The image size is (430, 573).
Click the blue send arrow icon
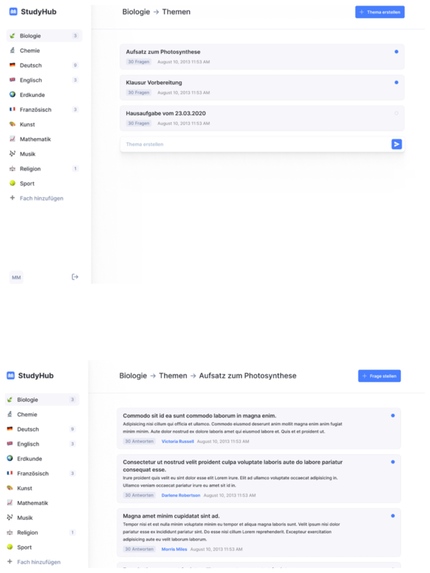pyautogui.click(x=396, y=144)
